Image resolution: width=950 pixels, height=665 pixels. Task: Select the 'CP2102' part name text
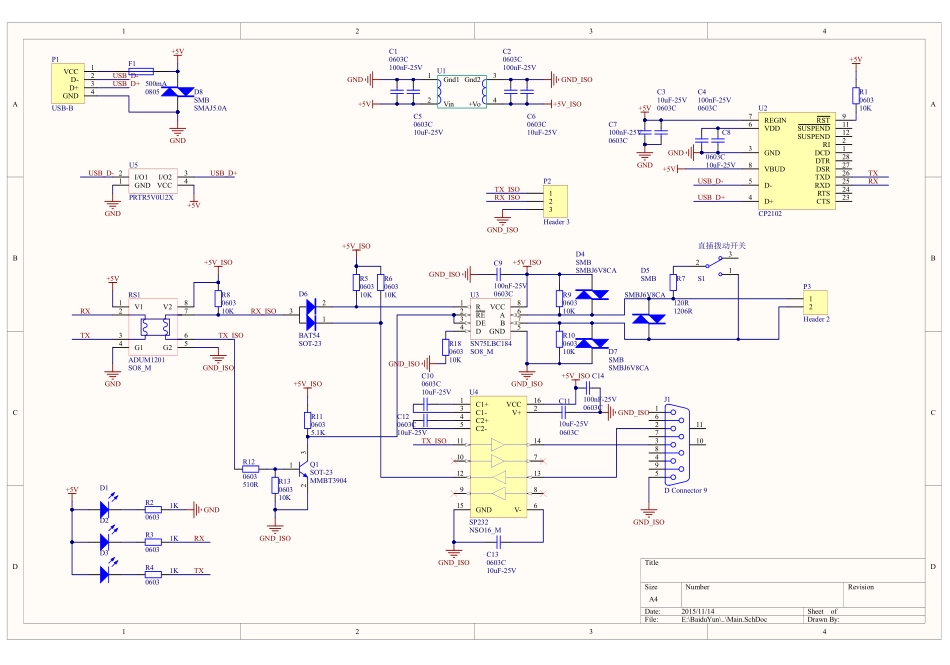(770, 214)
